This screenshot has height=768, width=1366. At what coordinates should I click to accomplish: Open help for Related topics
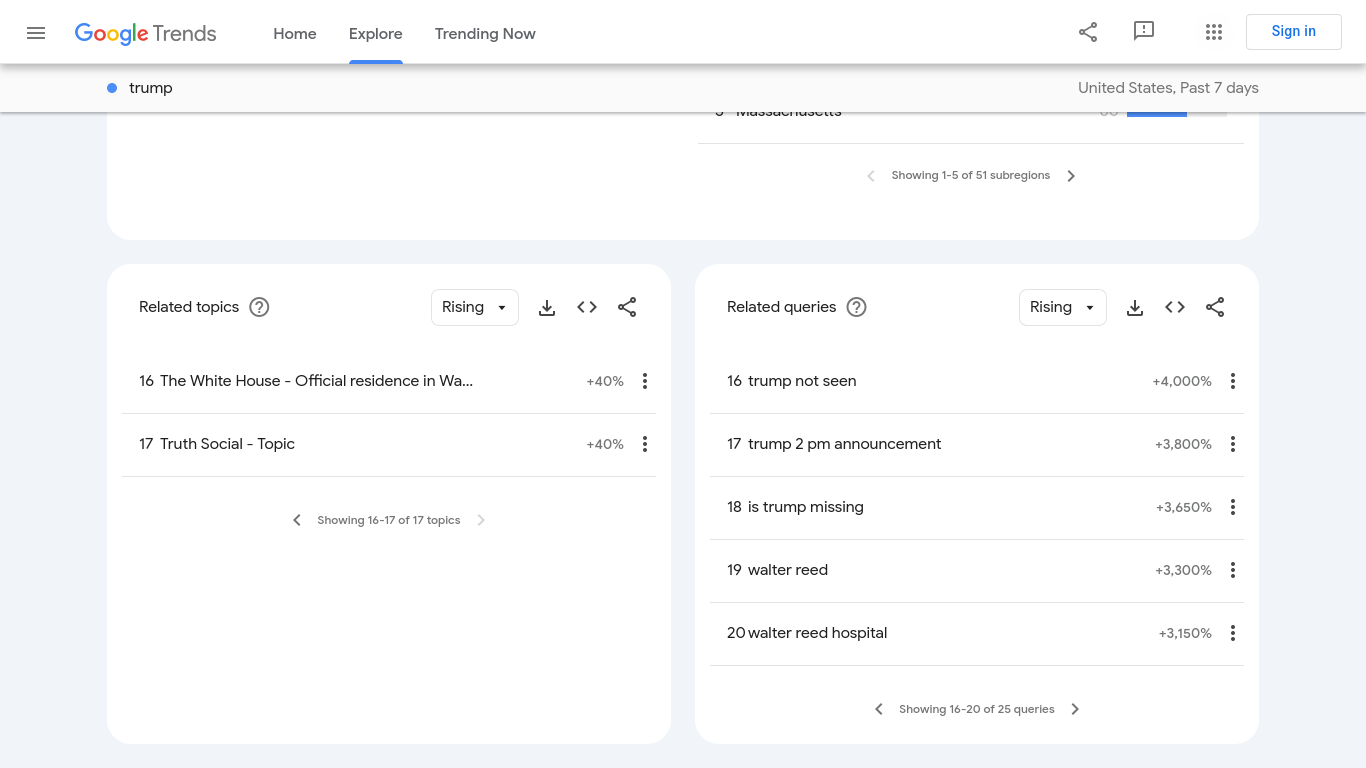click(259, 307)
